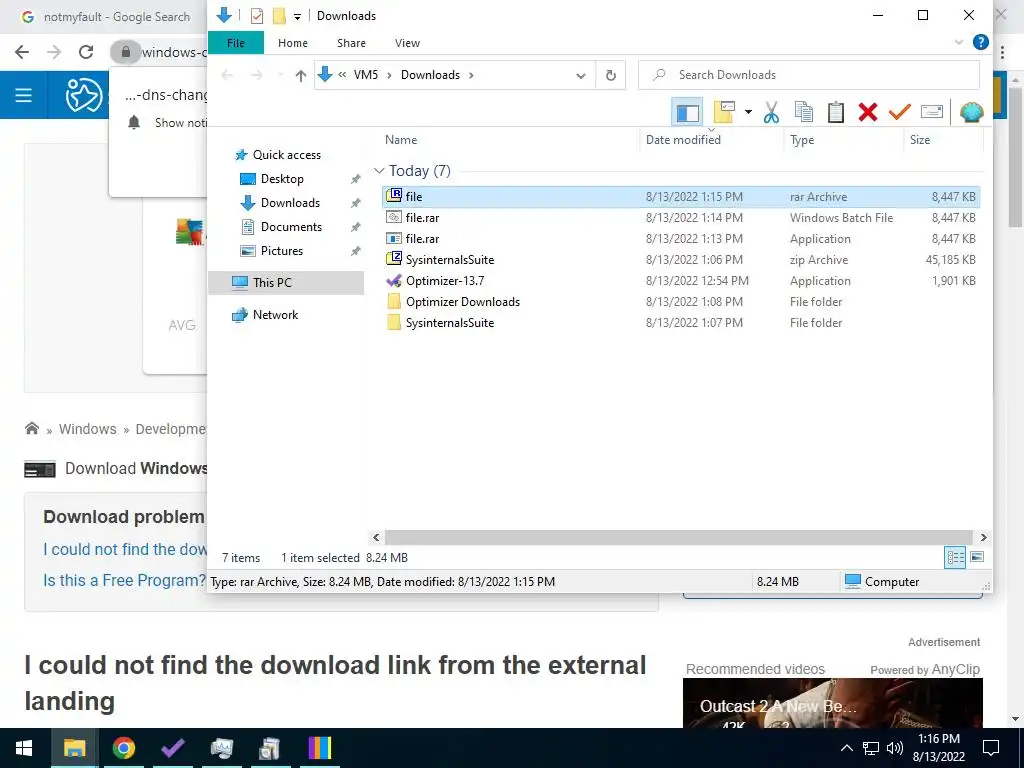1024x768 pixels.
Task: Select the SysinternalsSuite zip Archive
Action: pyautogui.click(x=680, y=259)
